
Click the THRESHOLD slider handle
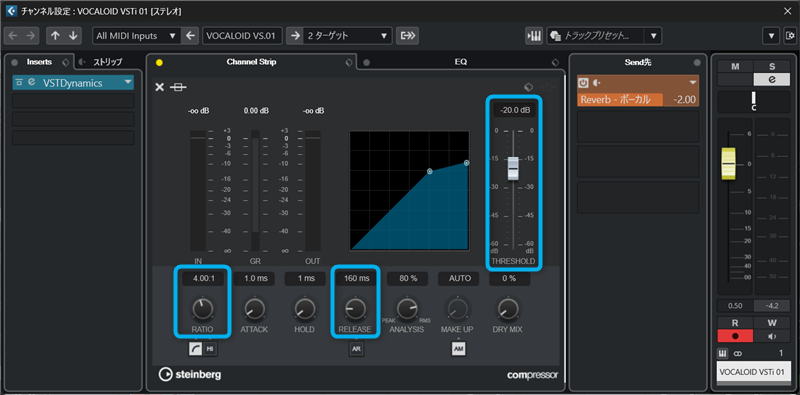click(513, 168)
